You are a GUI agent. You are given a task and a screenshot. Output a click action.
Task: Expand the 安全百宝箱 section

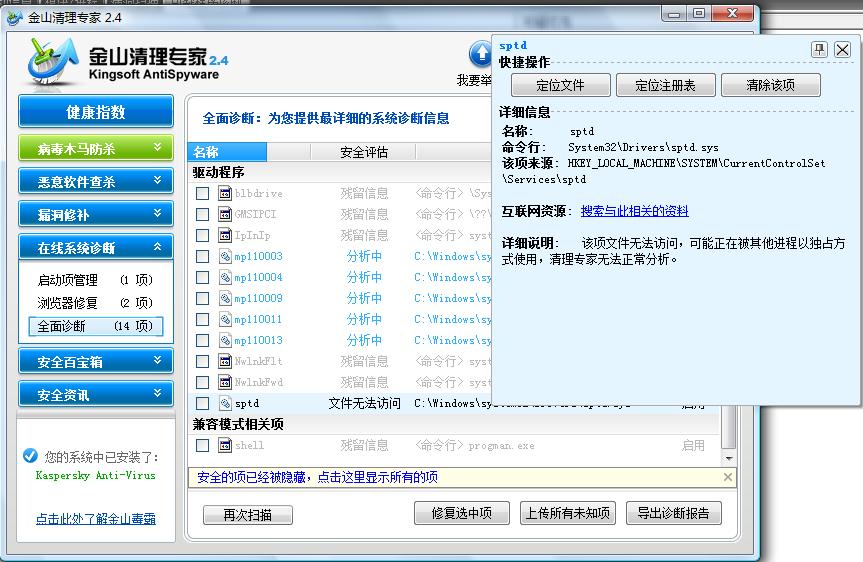(96, 361)
